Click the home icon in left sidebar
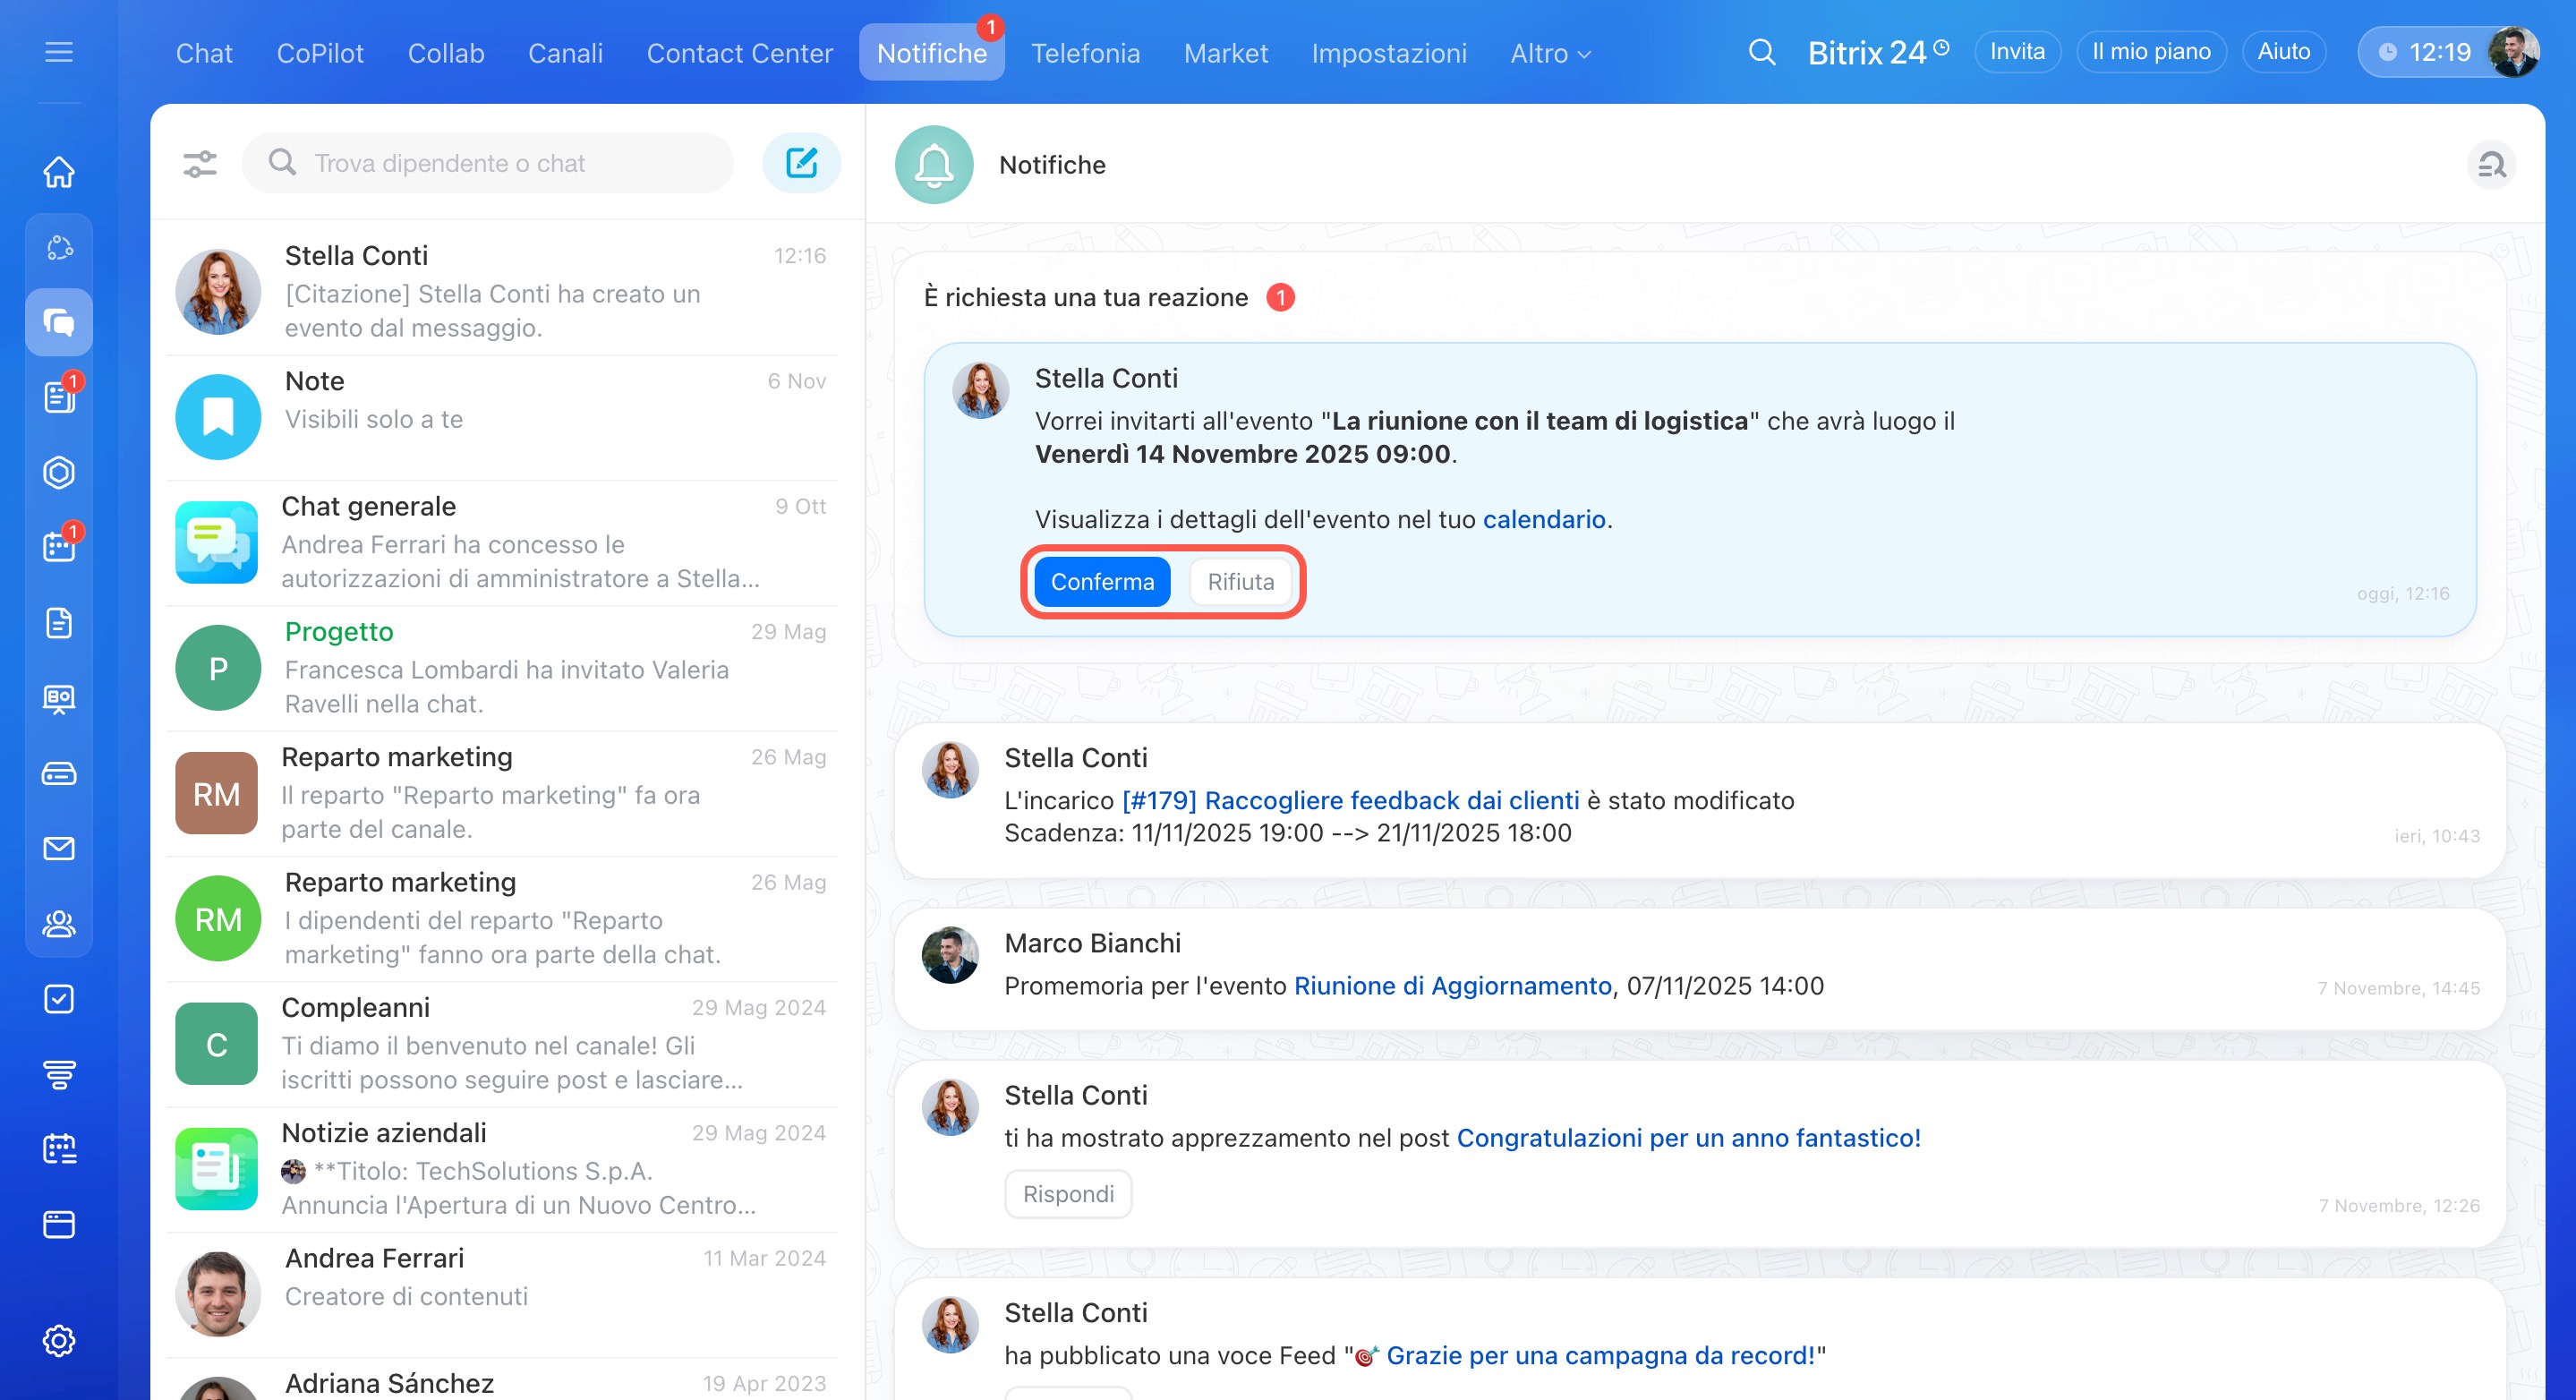 pyautogui.click(x=59, y=171)
